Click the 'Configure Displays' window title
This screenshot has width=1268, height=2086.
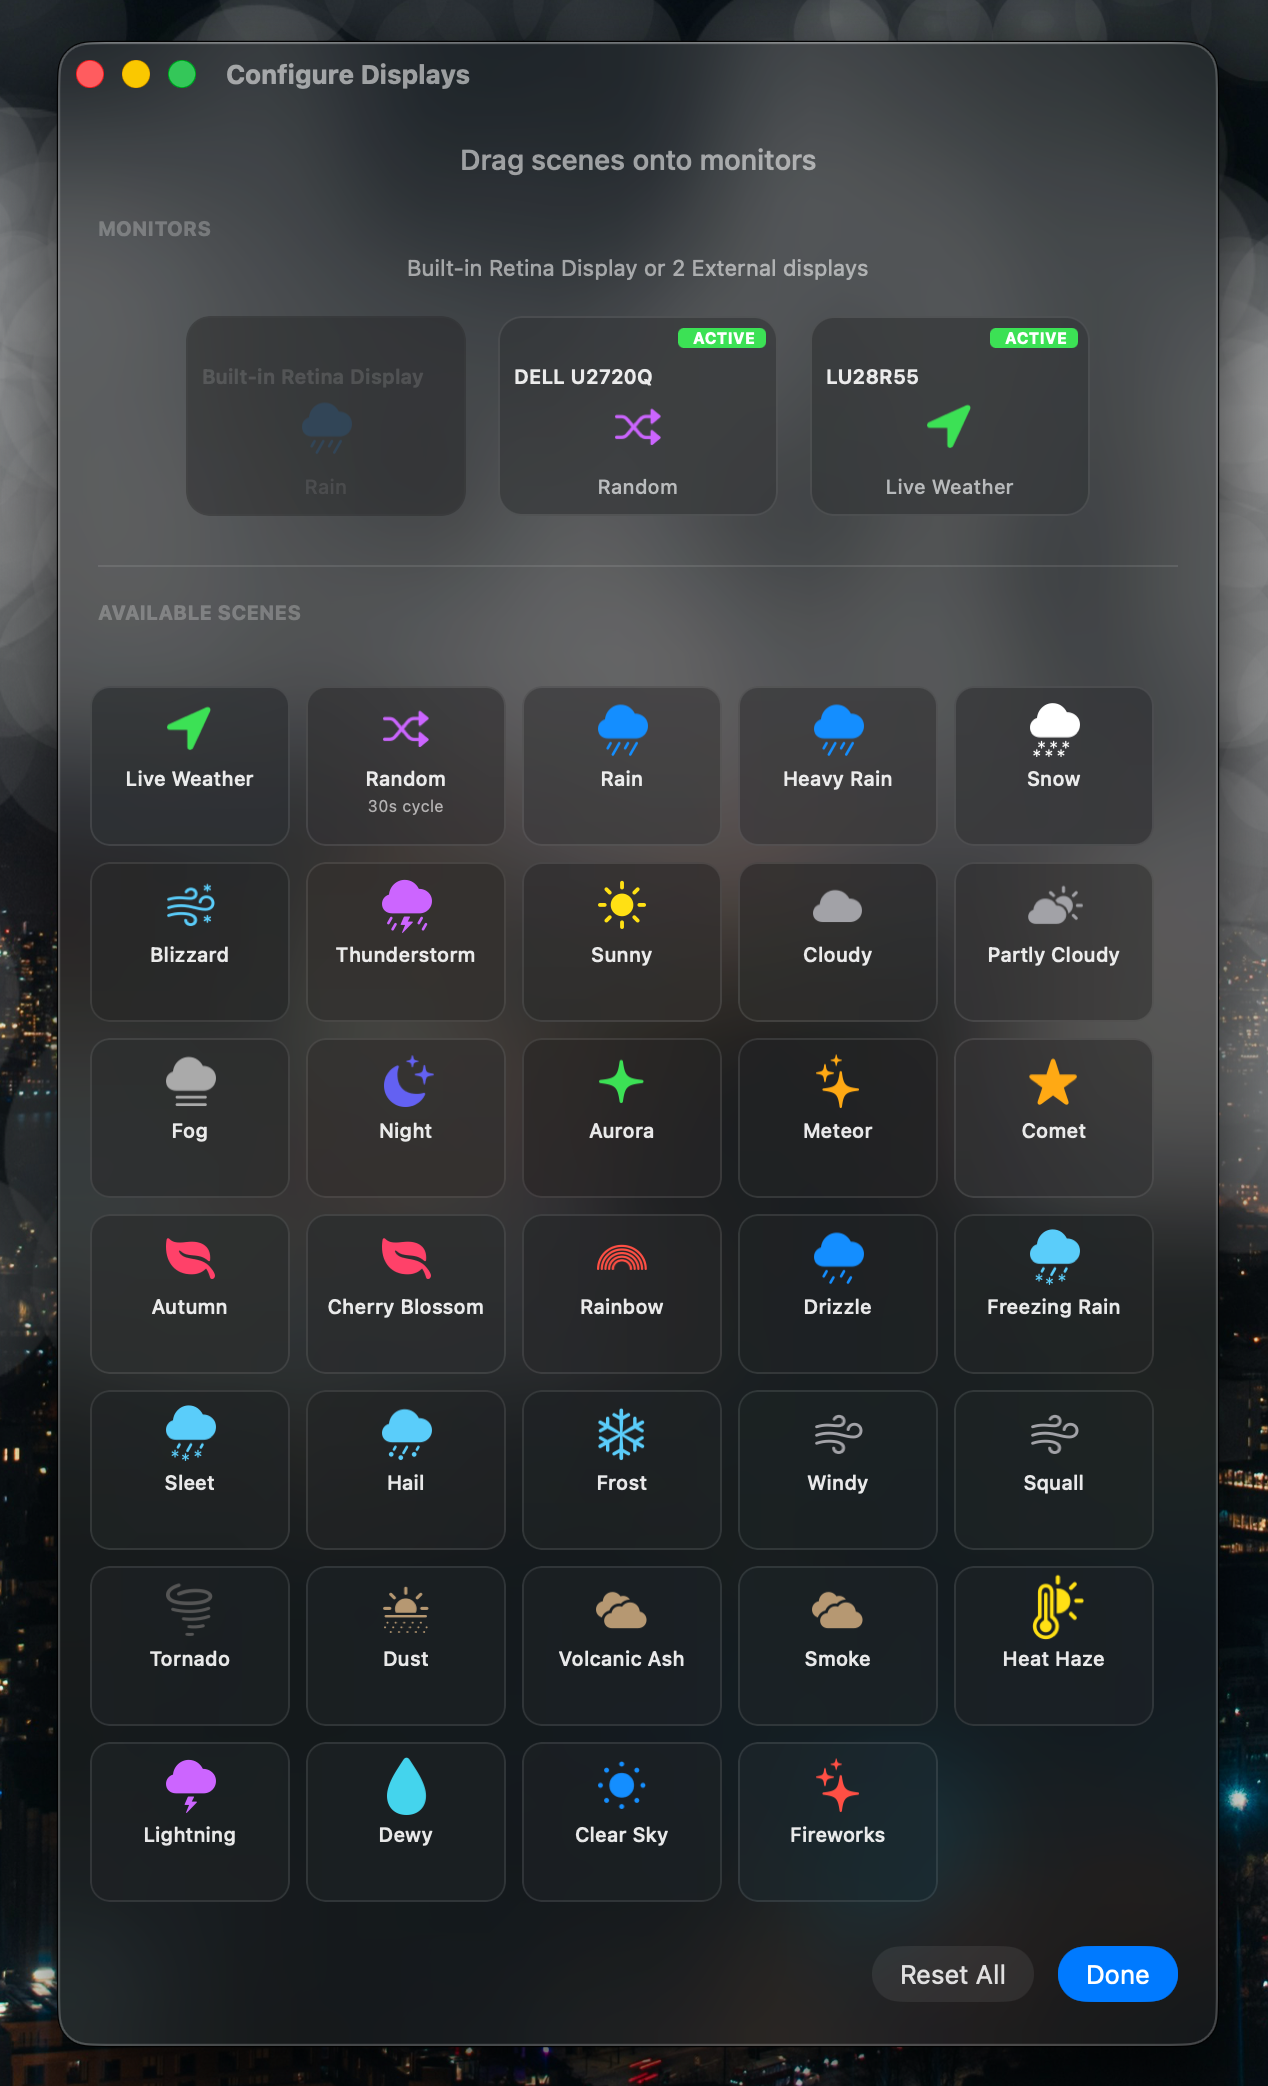(348, 75)
